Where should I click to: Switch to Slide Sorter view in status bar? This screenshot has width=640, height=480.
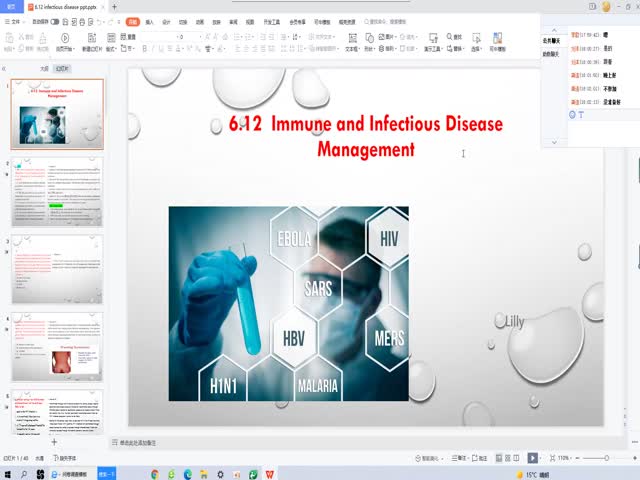(508, 458)
